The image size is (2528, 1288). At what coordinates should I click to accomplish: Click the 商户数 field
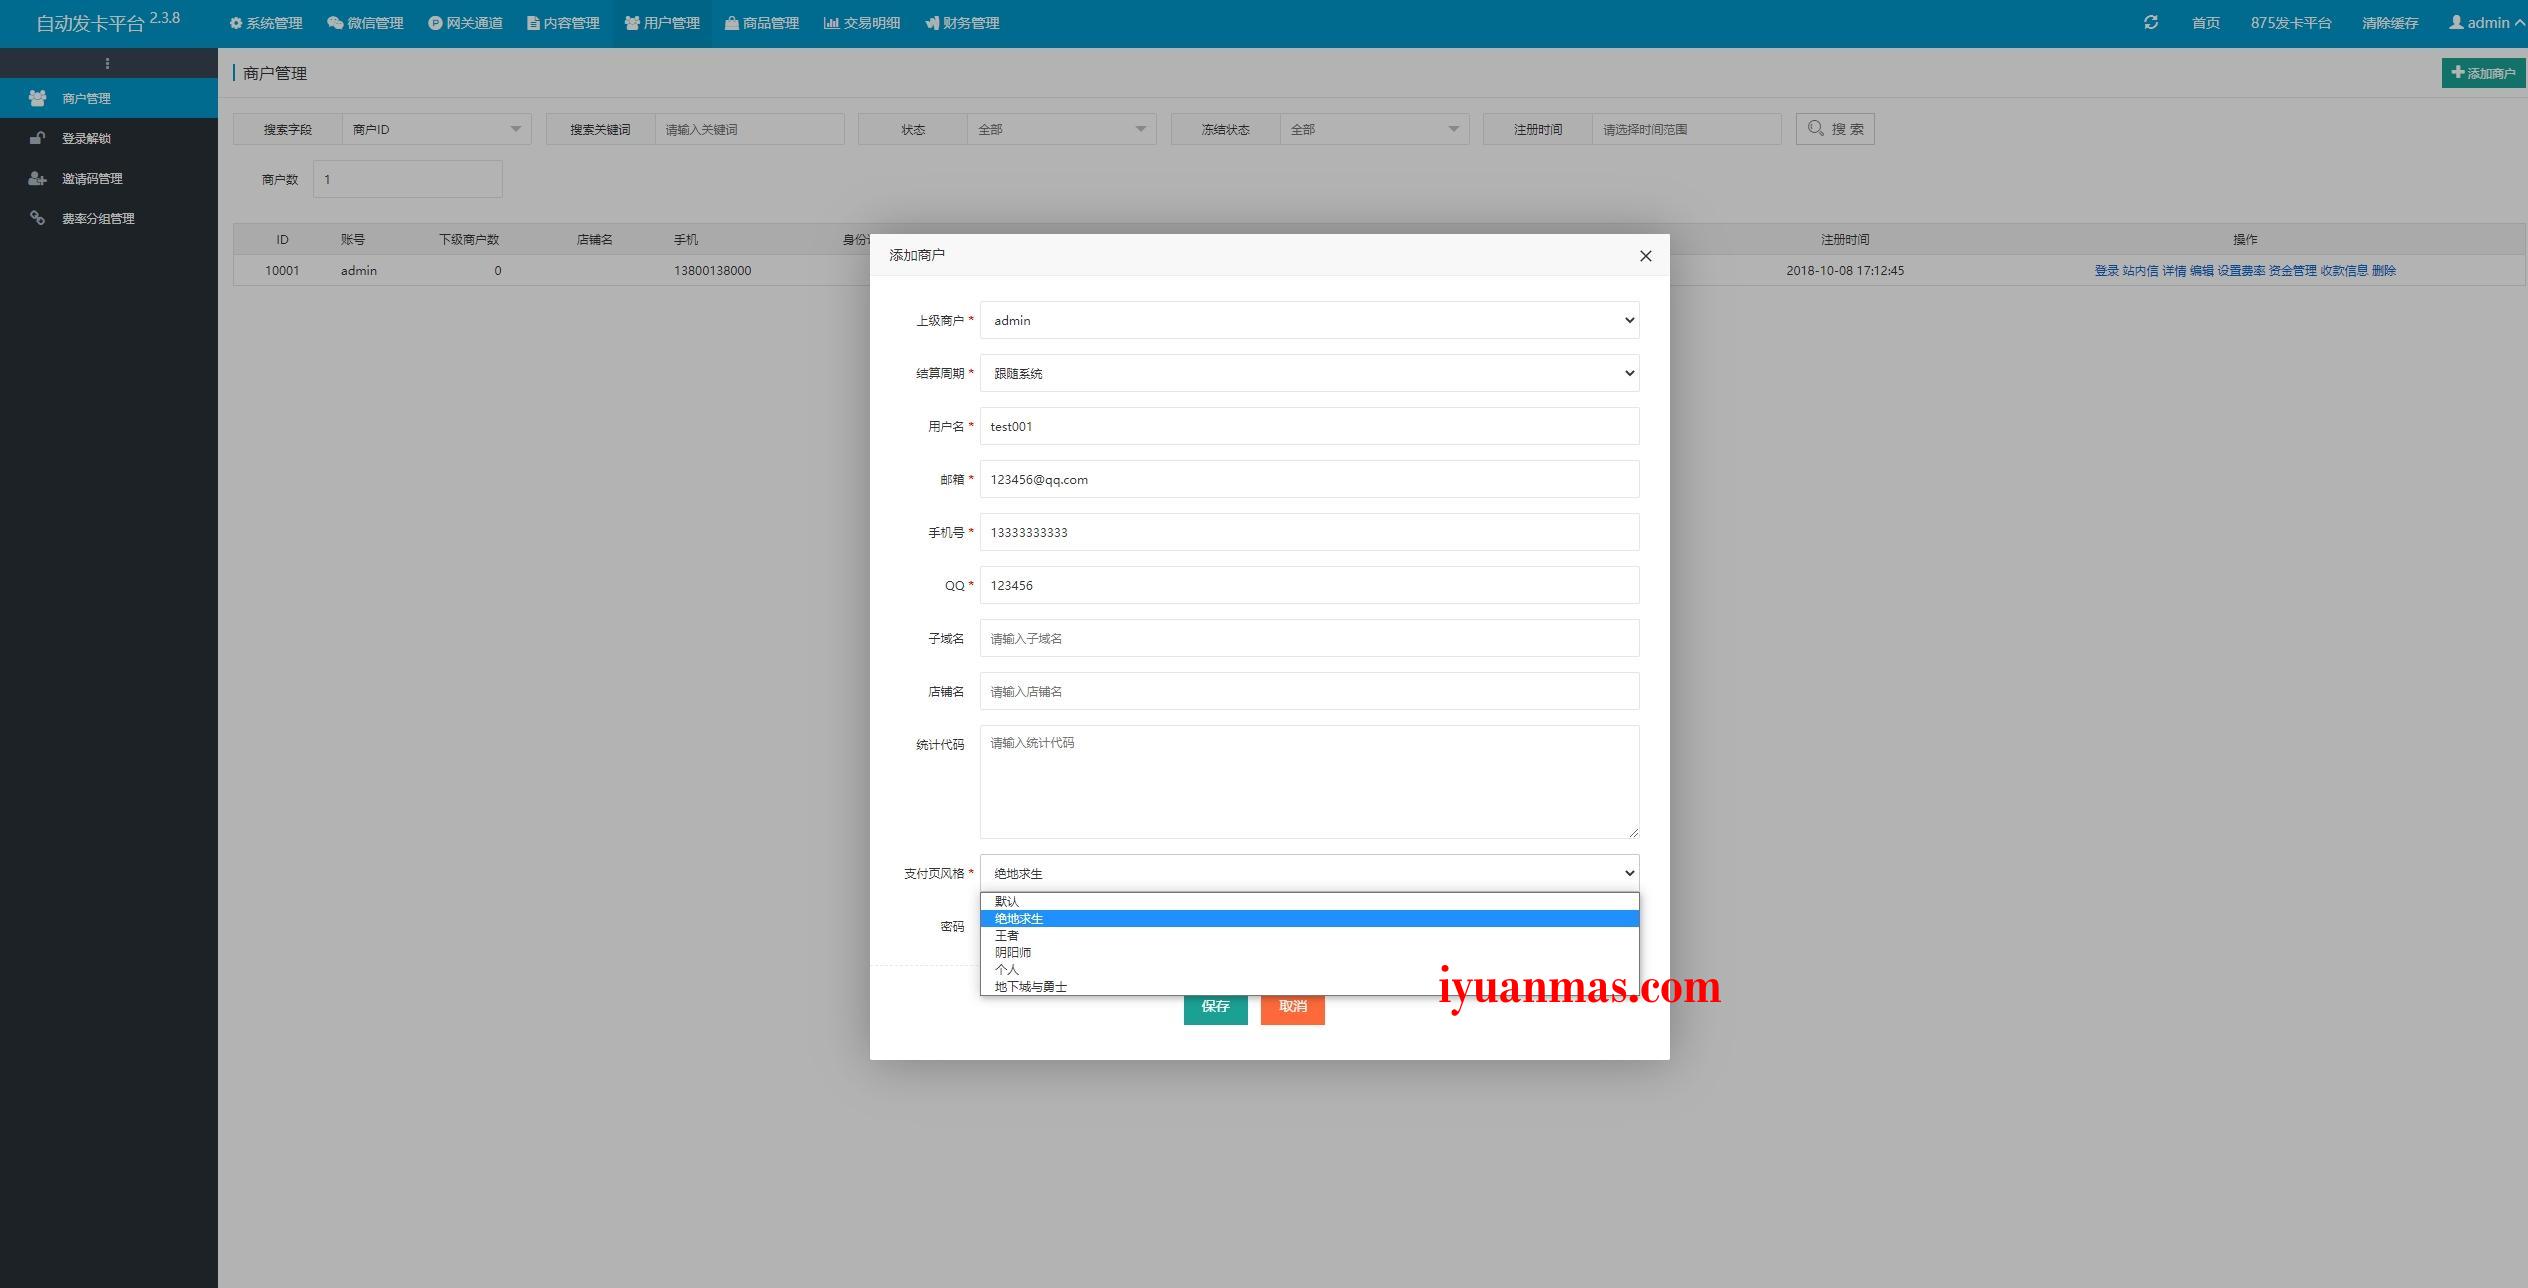(407, 179)
